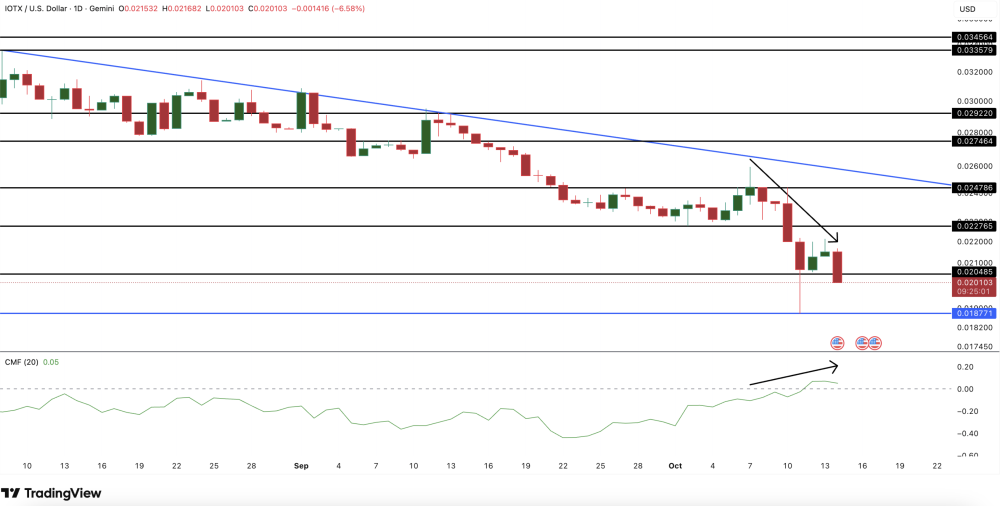Click the 0.20 CMF axis tick
Screen dimensions: 1000x506
tap(964, 367)
